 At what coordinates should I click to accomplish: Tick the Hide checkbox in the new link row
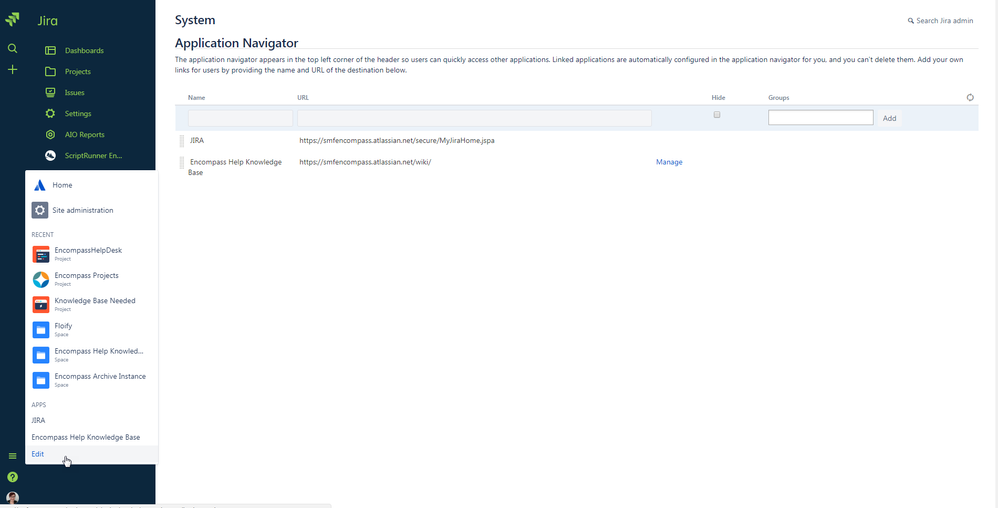pos(717,115)
